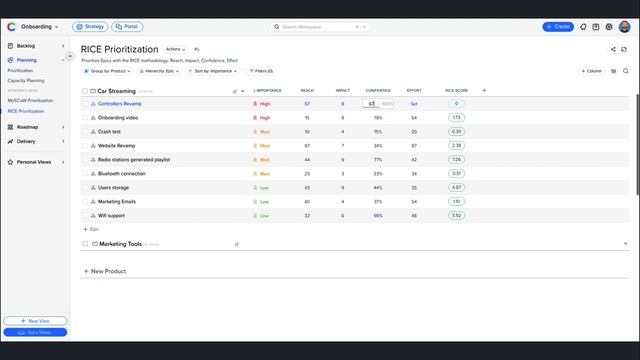Open the settings gear icon
This screenshot has height=360, width=640.
coord(609,27)
